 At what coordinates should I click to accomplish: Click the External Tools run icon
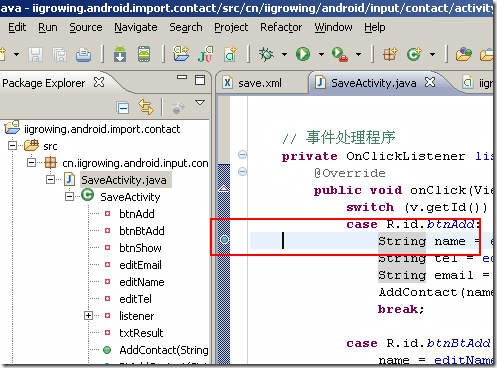(x=340, y=54)
